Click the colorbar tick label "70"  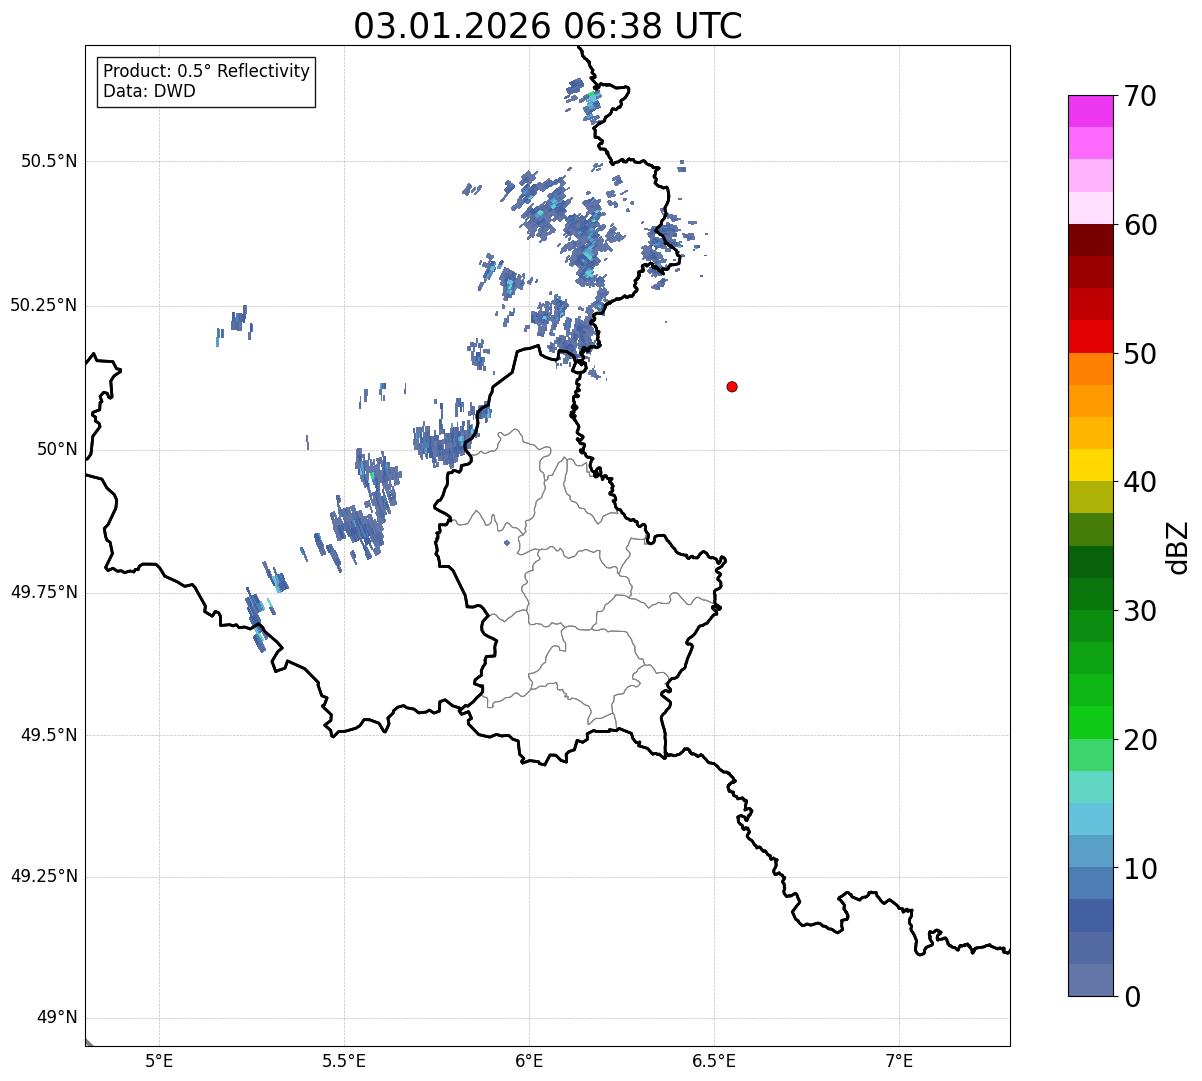(x=1139, y=96)
